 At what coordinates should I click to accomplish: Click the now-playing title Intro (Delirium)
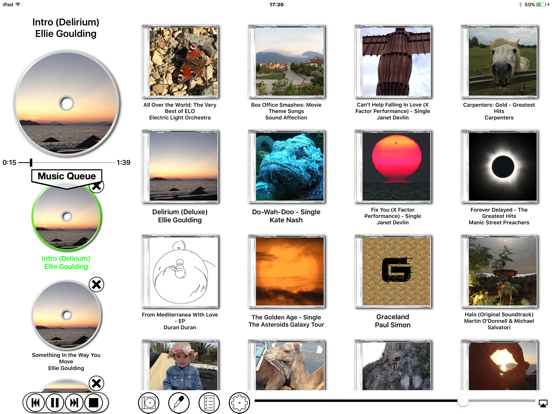point(66,22)
